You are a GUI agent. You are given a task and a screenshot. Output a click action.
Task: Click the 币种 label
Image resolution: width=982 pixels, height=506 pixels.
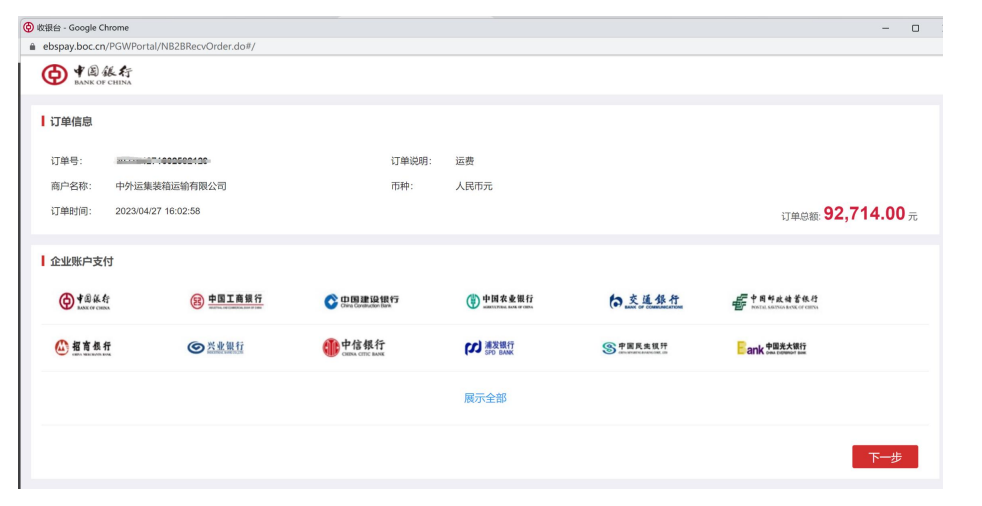pos(402,186)
